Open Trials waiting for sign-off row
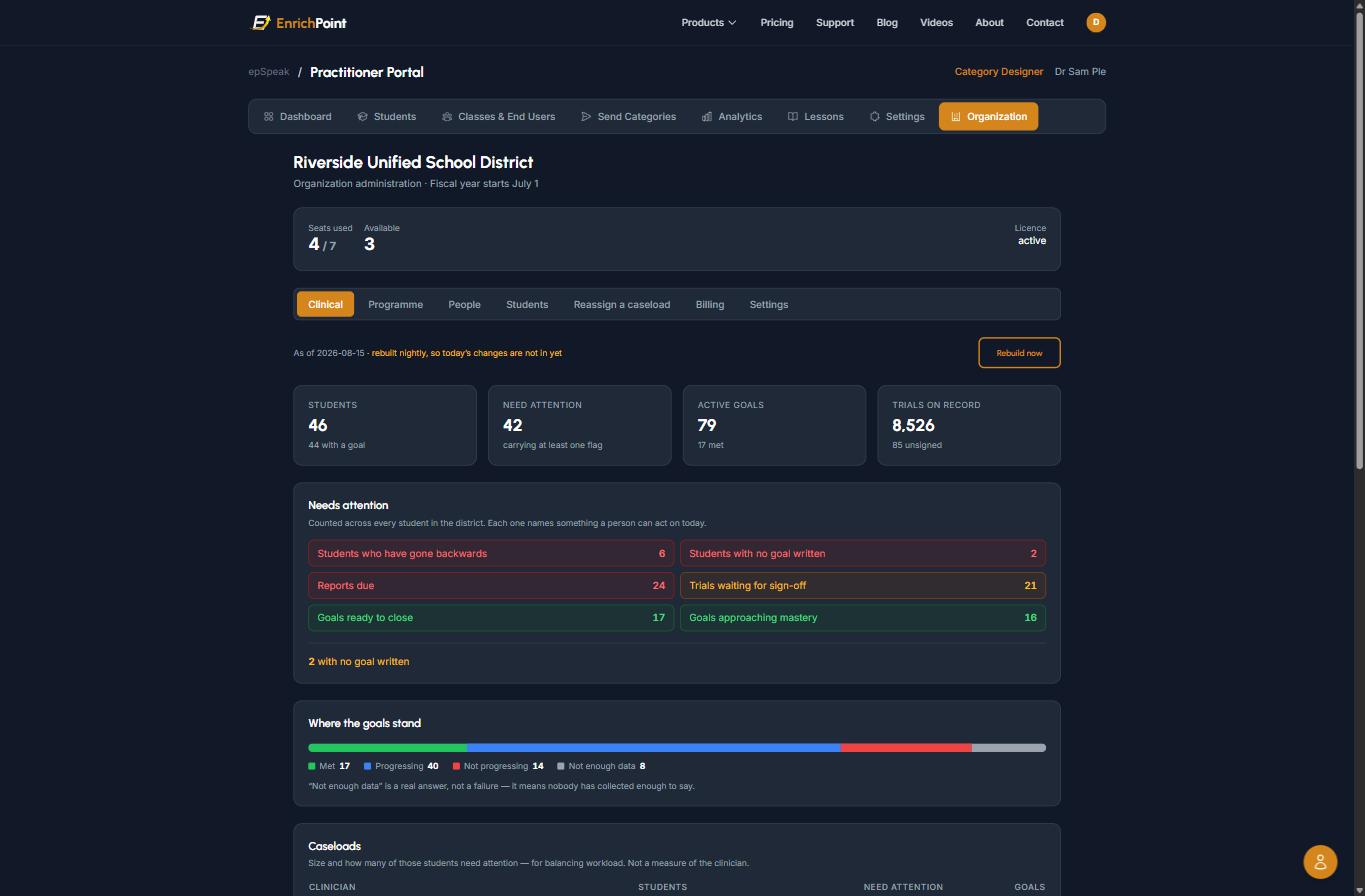Image resolution: width=1365 pixels, height=896 pixels. 863,585
